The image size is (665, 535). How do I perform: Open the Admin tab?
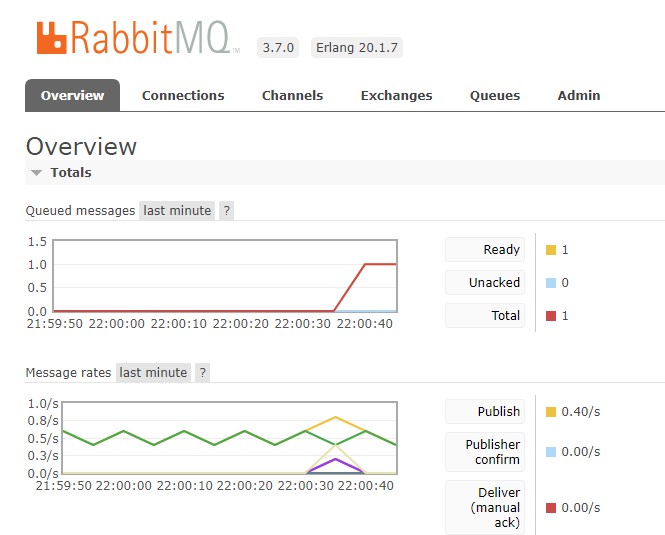pyautogui.click(x=579, y=95)
